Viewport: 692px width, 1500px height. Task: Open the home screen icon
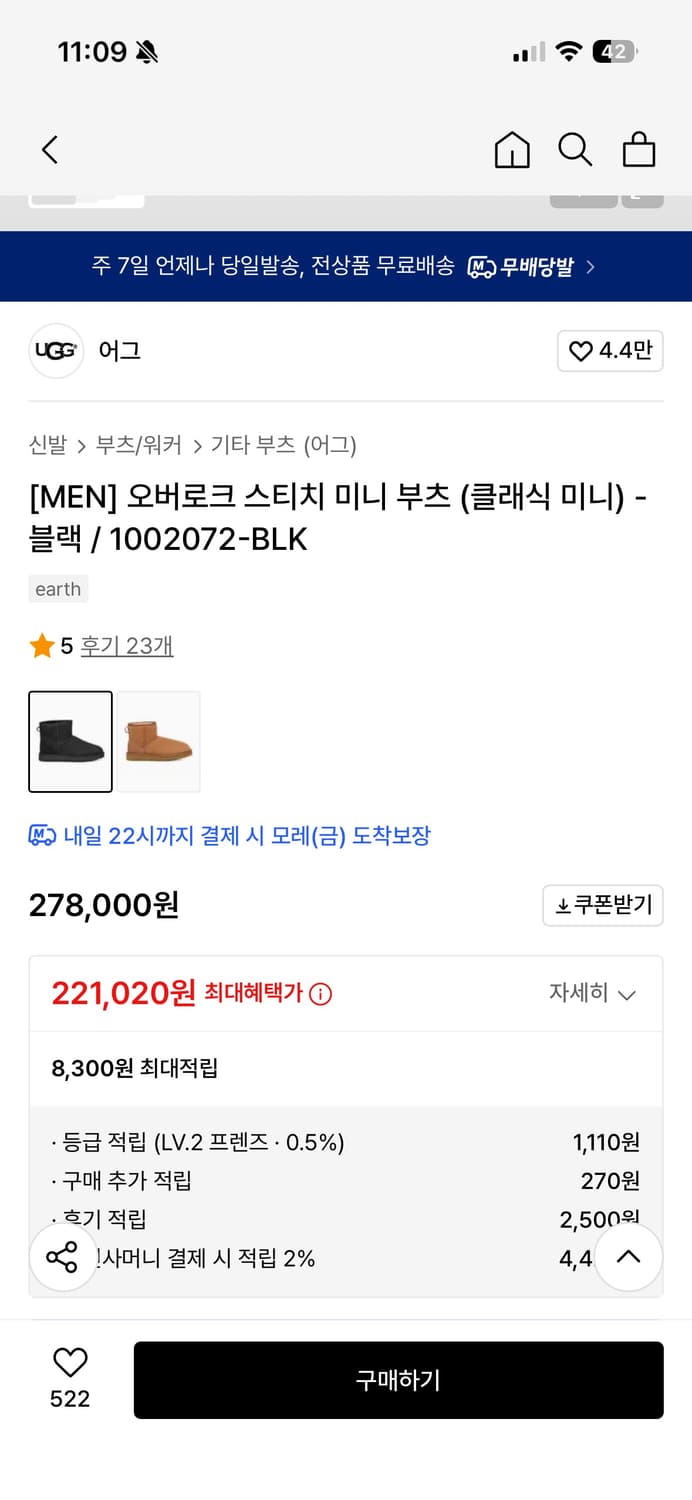coord(512,150)
